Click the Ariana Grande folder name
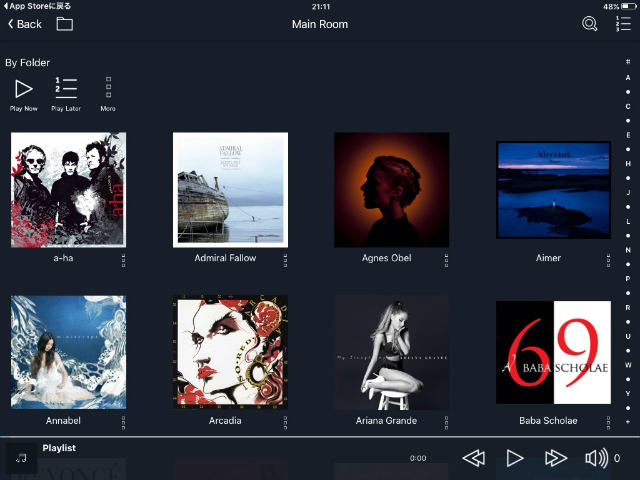The height and width of the screenshot is (480, 640). point(387,420)
